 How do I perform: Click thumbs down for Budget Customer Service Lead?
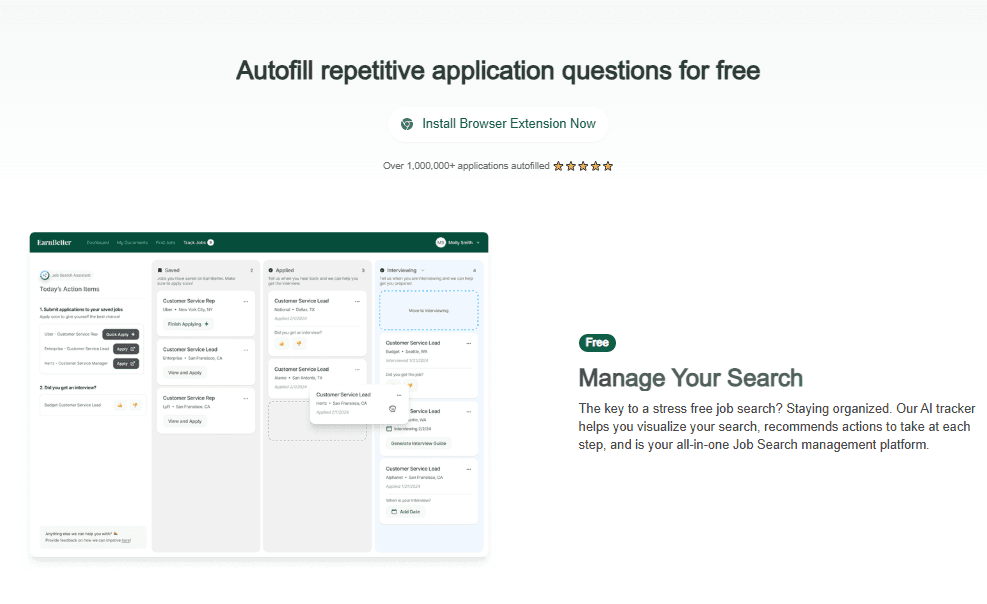[x=133, y=405]
